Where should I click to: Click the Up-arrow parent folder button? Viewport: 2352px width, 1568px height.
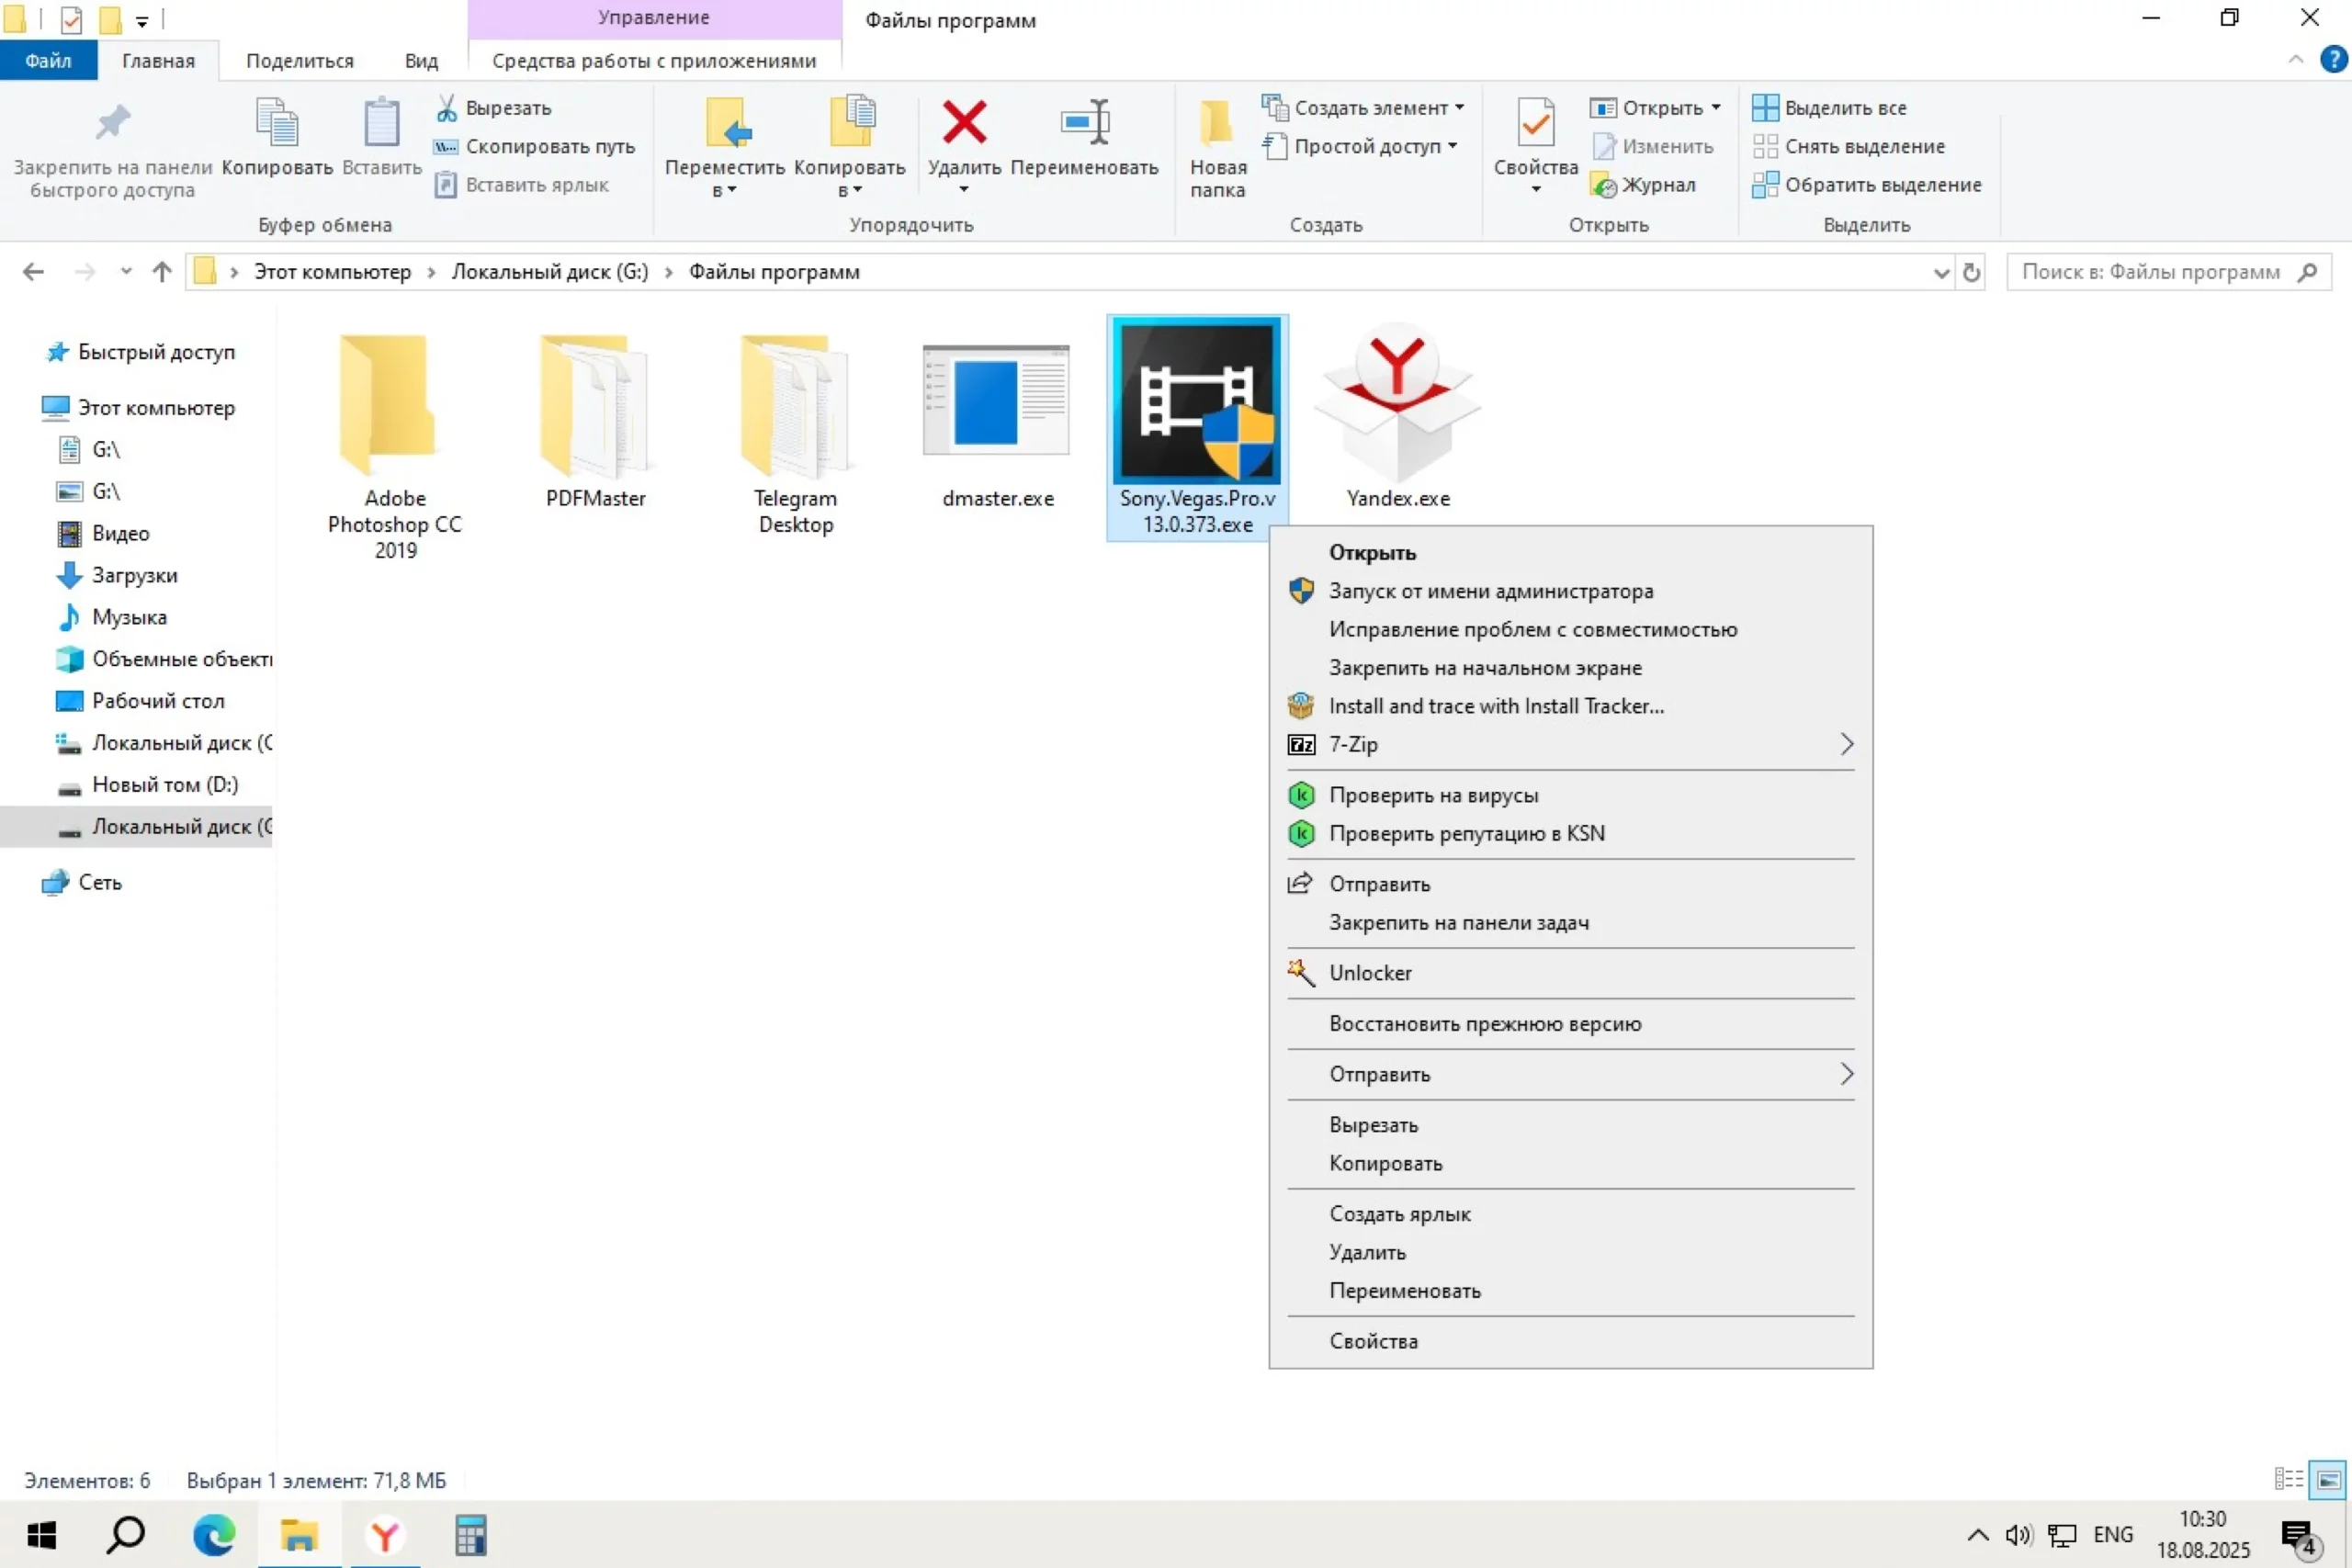point(162,272)
